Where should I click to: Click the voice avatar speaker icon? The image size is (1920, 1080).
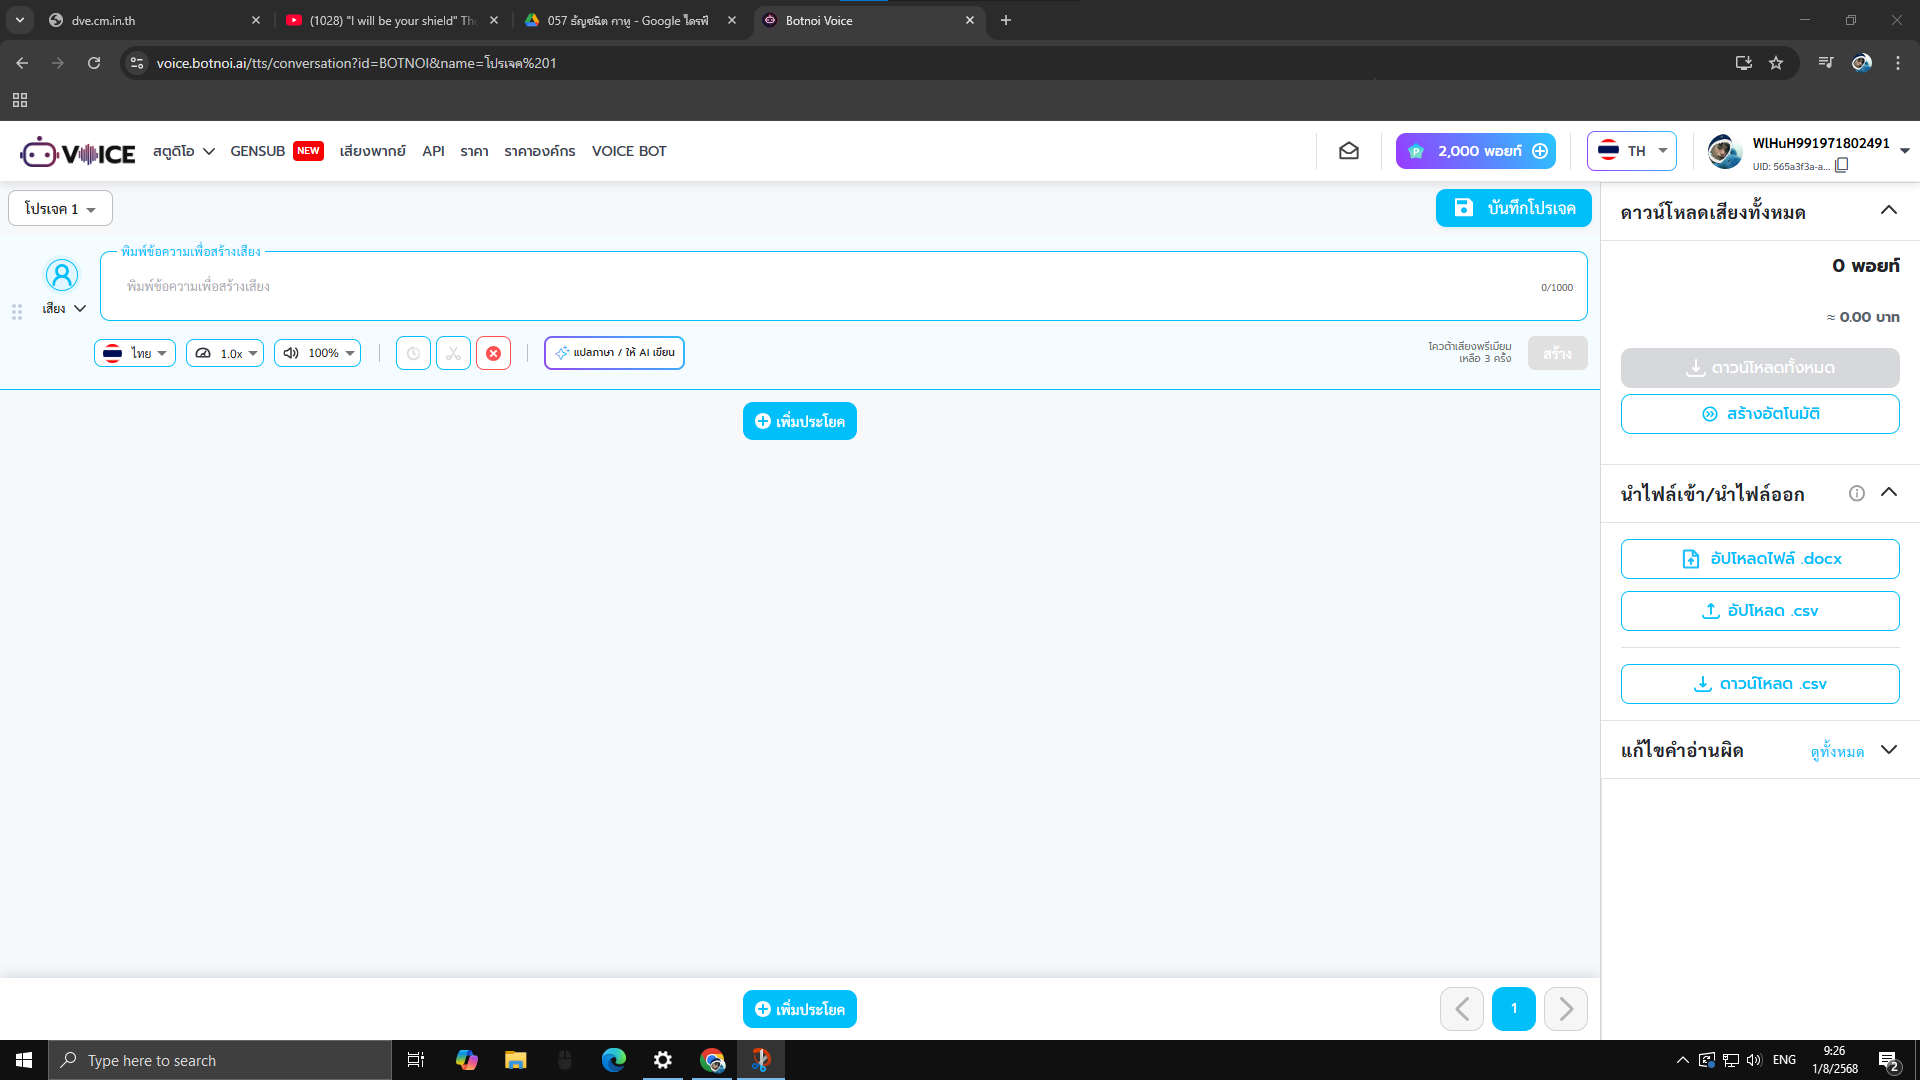[x=62, y=275]
